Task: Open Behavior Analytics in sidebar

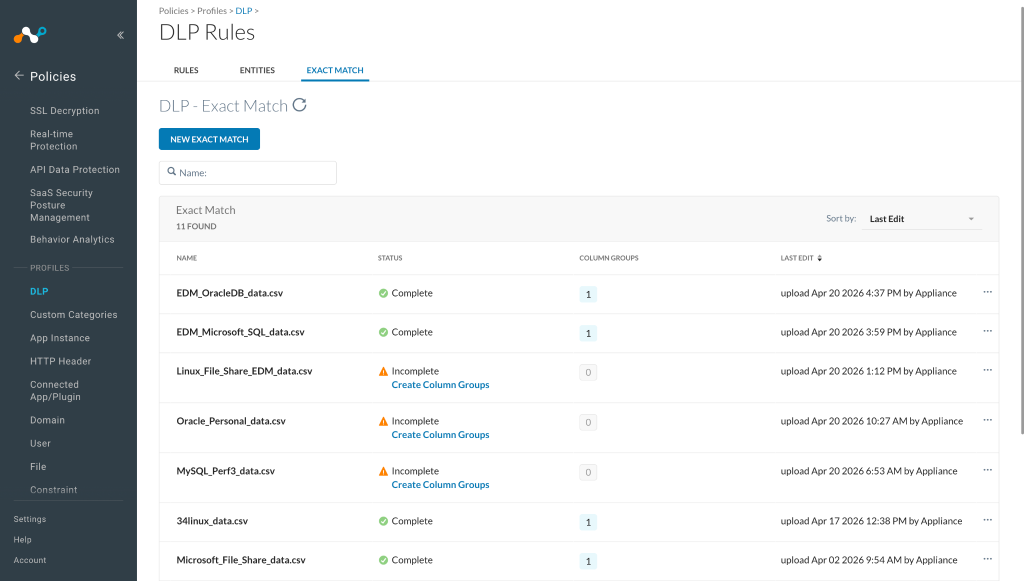Action: pos(72,240)
